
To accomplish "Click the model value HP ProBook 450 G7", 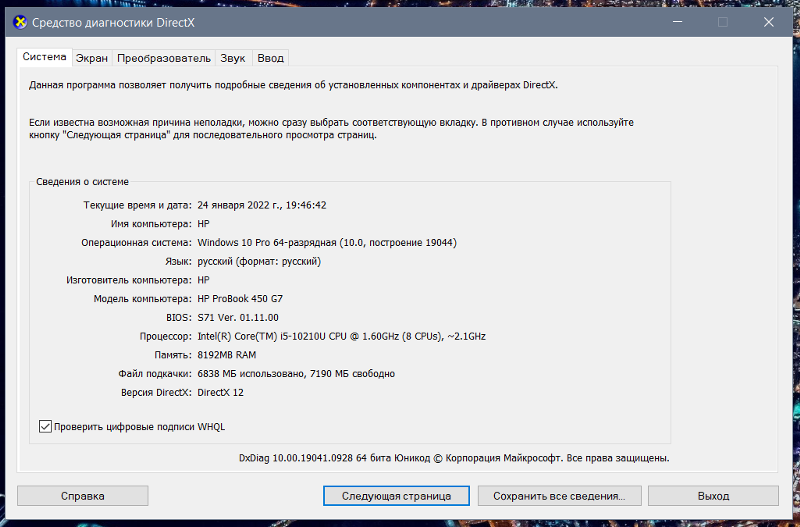I will pyautogui.click(x=240, y=298).
